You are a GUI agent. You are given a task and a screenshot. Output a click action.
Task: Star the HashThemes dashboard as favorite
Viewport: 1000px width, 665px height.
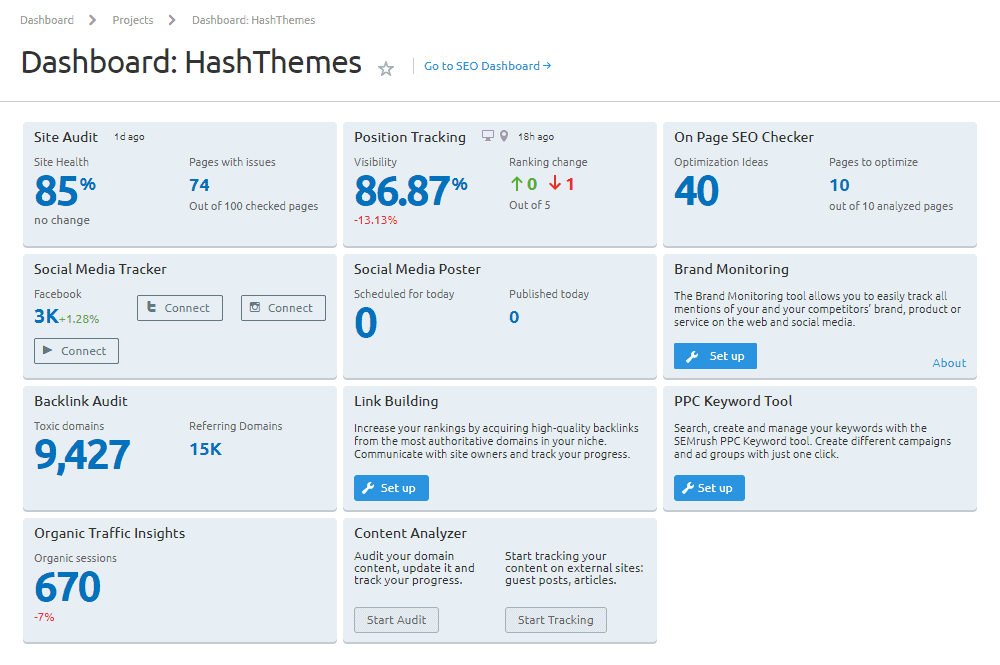pos(386,68)
